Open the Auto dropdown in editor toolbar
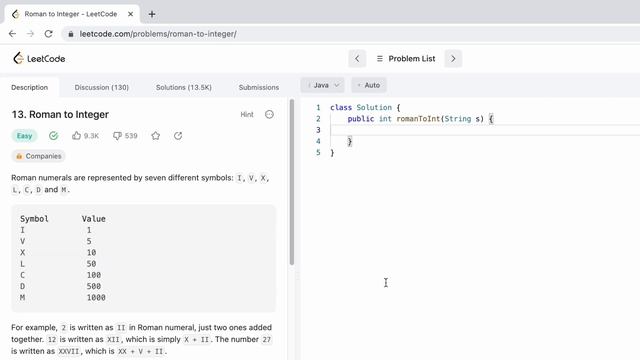The height and width of the screenshot is (360, 640). (x=369, y=85)
